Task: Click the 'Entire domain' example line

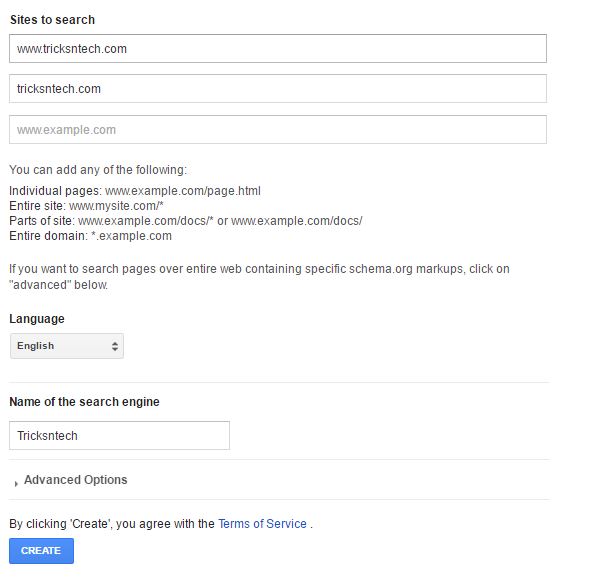Action: 90,236
